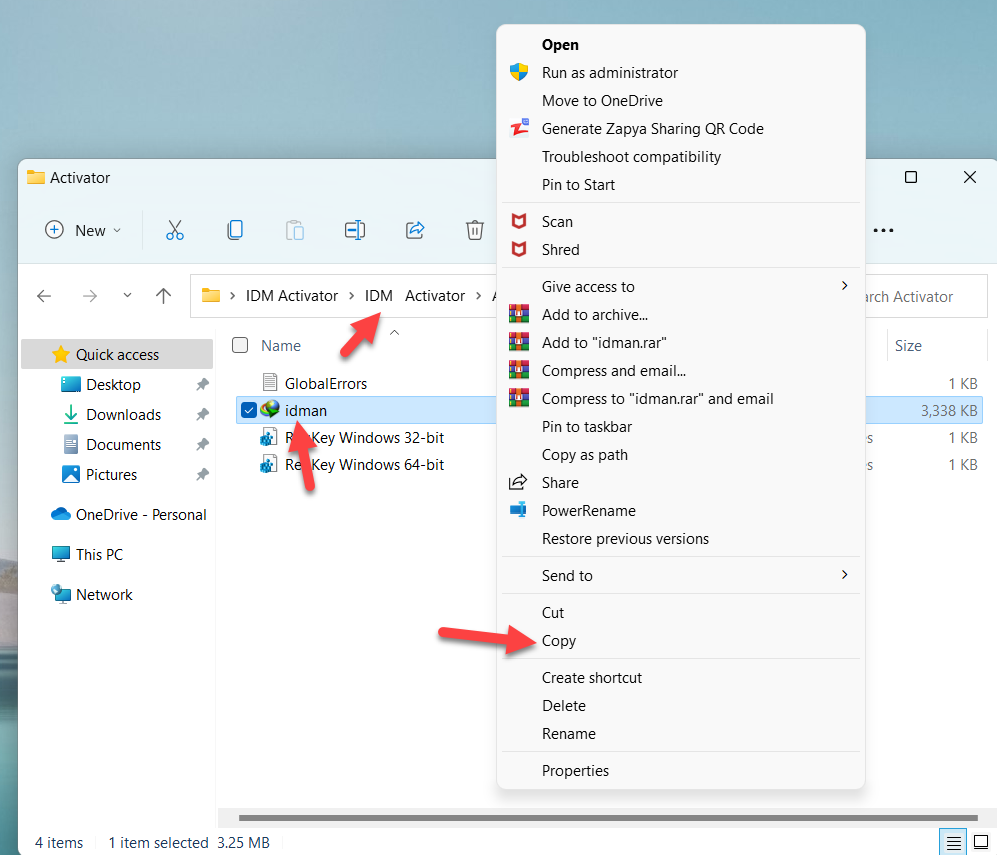This screenshot has width=997, height=855.
Task: Choose Copy from the context menu
Action: [x=559, y=641]
